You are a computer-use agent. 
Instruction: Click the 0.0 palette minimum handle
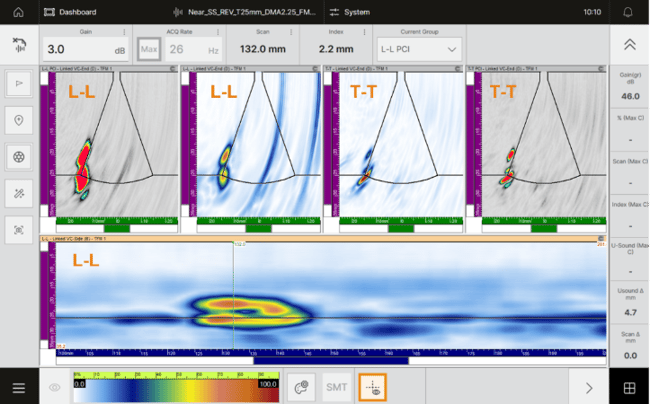(80, 384)
